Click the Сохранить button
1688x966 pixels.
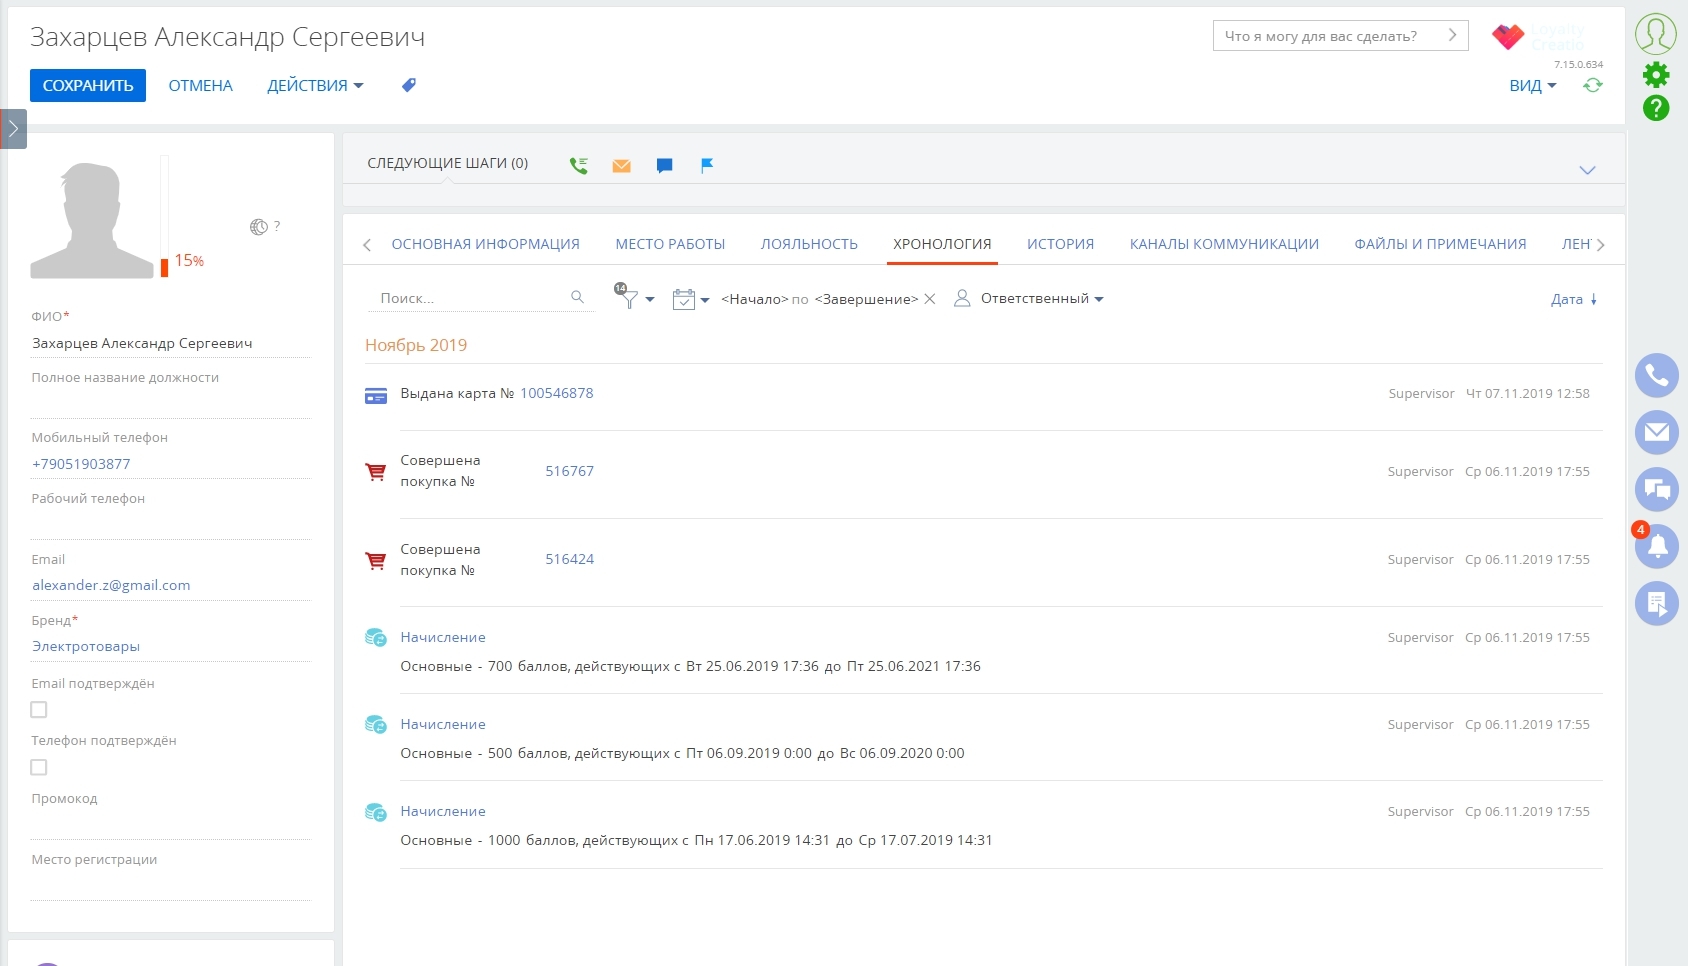point(88,86)
